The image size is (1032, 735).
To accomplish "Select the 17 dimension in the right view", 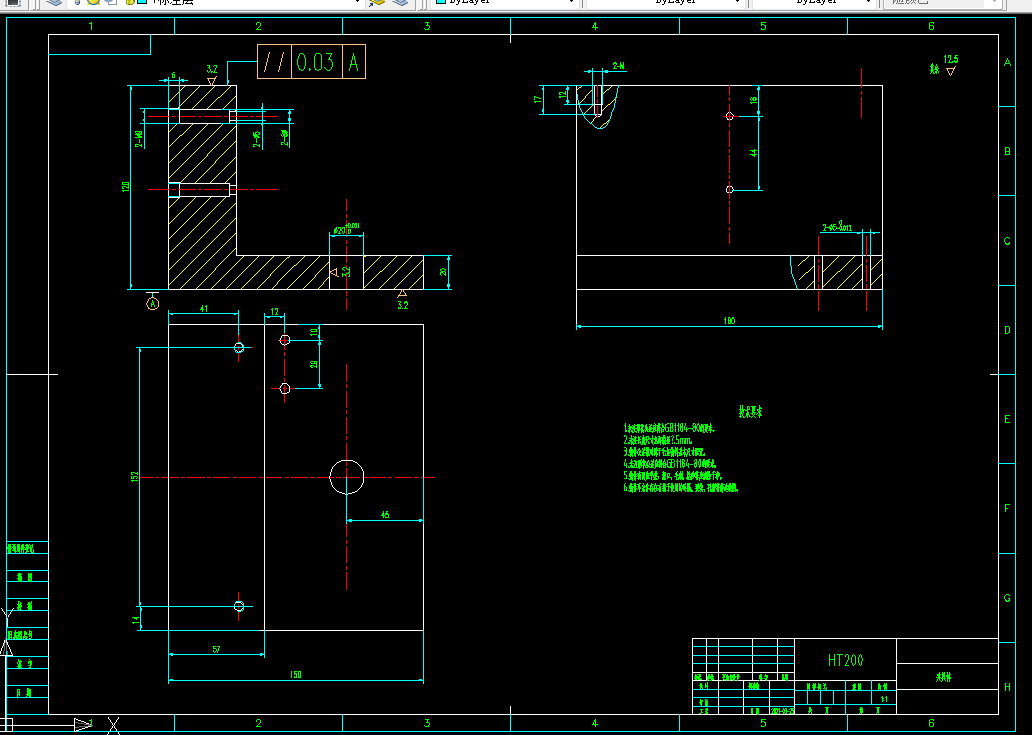I will click(538, 100).
